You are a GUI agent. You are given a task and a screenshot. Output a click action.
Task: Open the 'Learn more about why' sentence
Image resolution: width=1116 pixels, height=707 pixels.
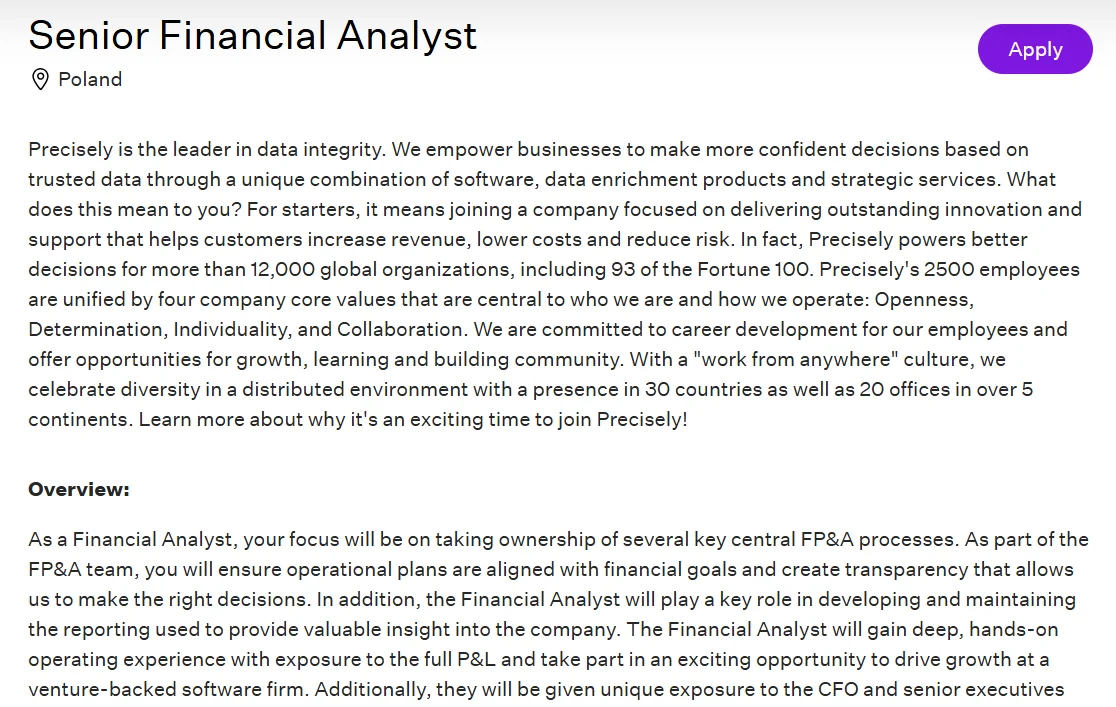pyautogui.click(x=413, y=419)
